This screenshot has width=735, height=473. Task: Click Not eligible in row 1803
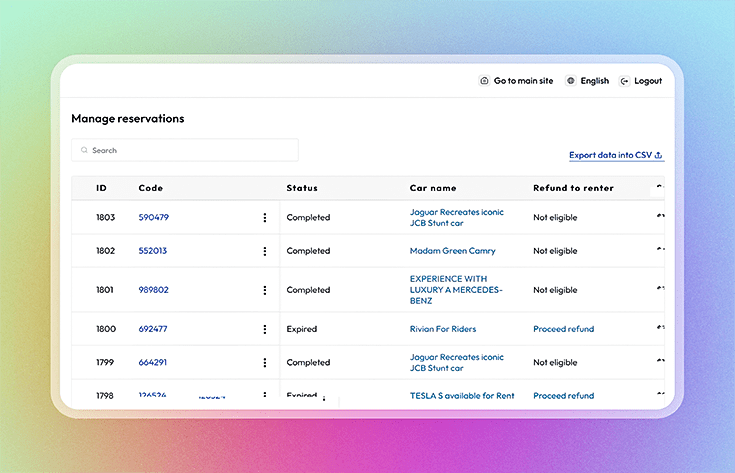(x=555, y=218)
